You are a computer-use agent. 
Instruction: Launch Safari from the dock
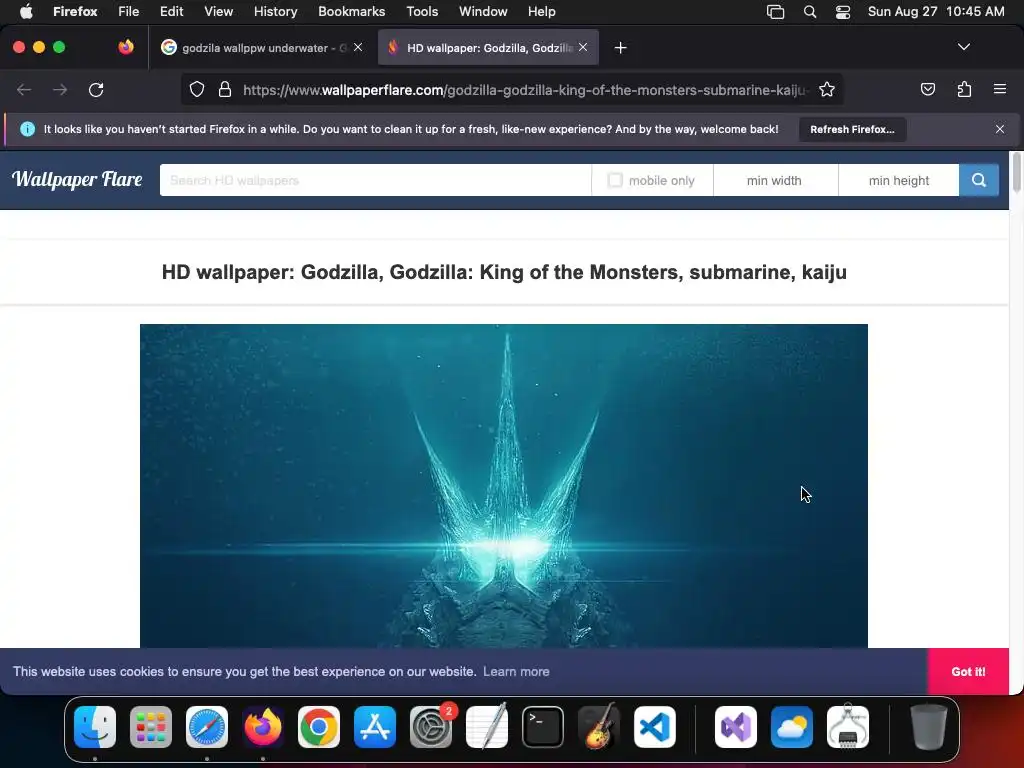[207, 727]
